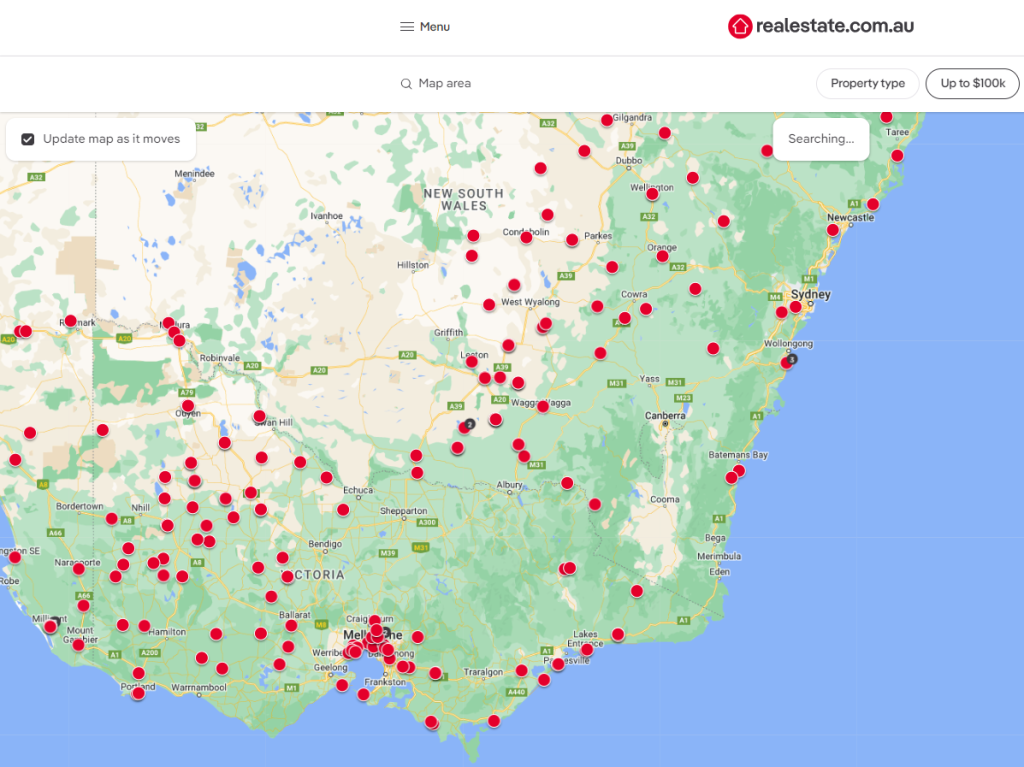
Task: Select the red pin near Traralgon
Action: click(x=521, y=670)
